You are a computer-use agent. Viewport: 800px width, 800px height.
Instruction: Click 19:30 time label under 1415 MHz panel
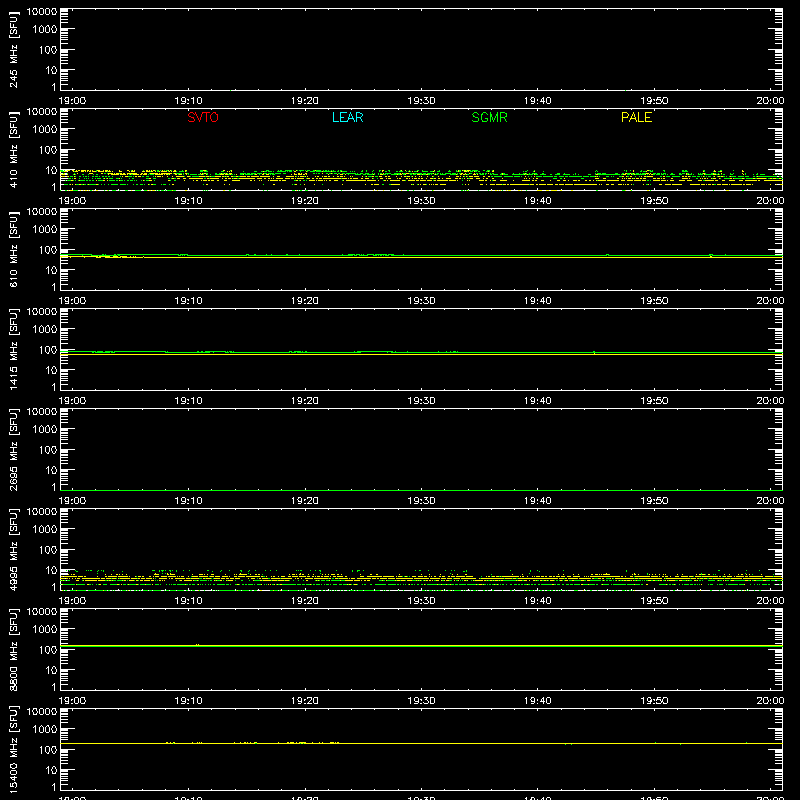[x=421, y=401]
